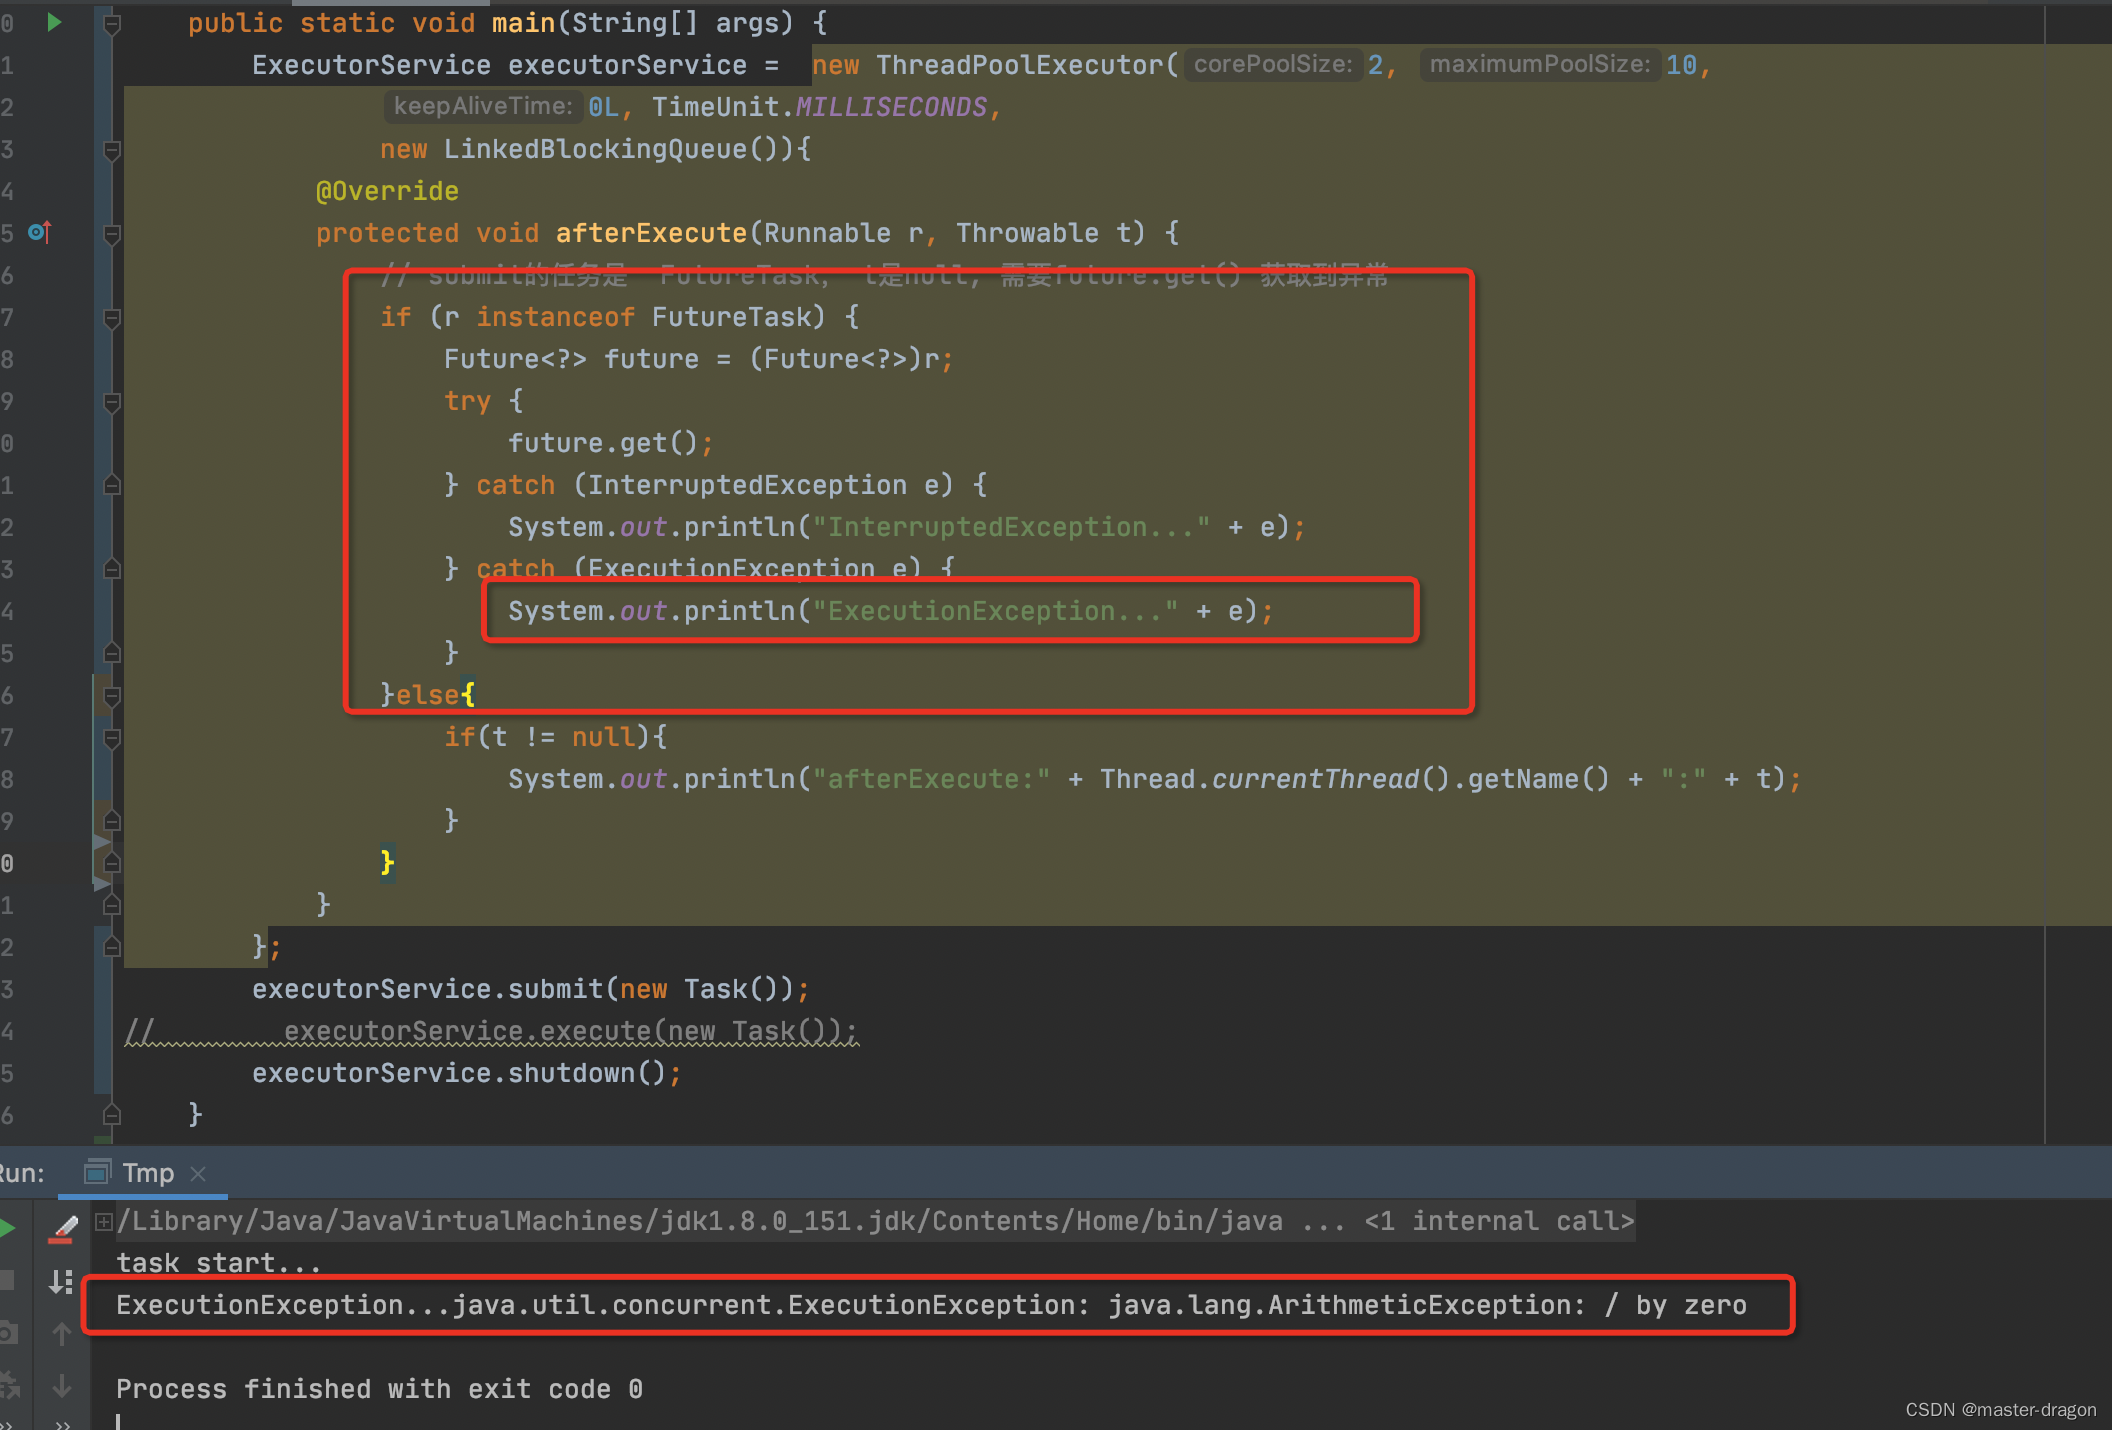Toggle the keepAliveTime parameter hint

(x=482, y=107)
